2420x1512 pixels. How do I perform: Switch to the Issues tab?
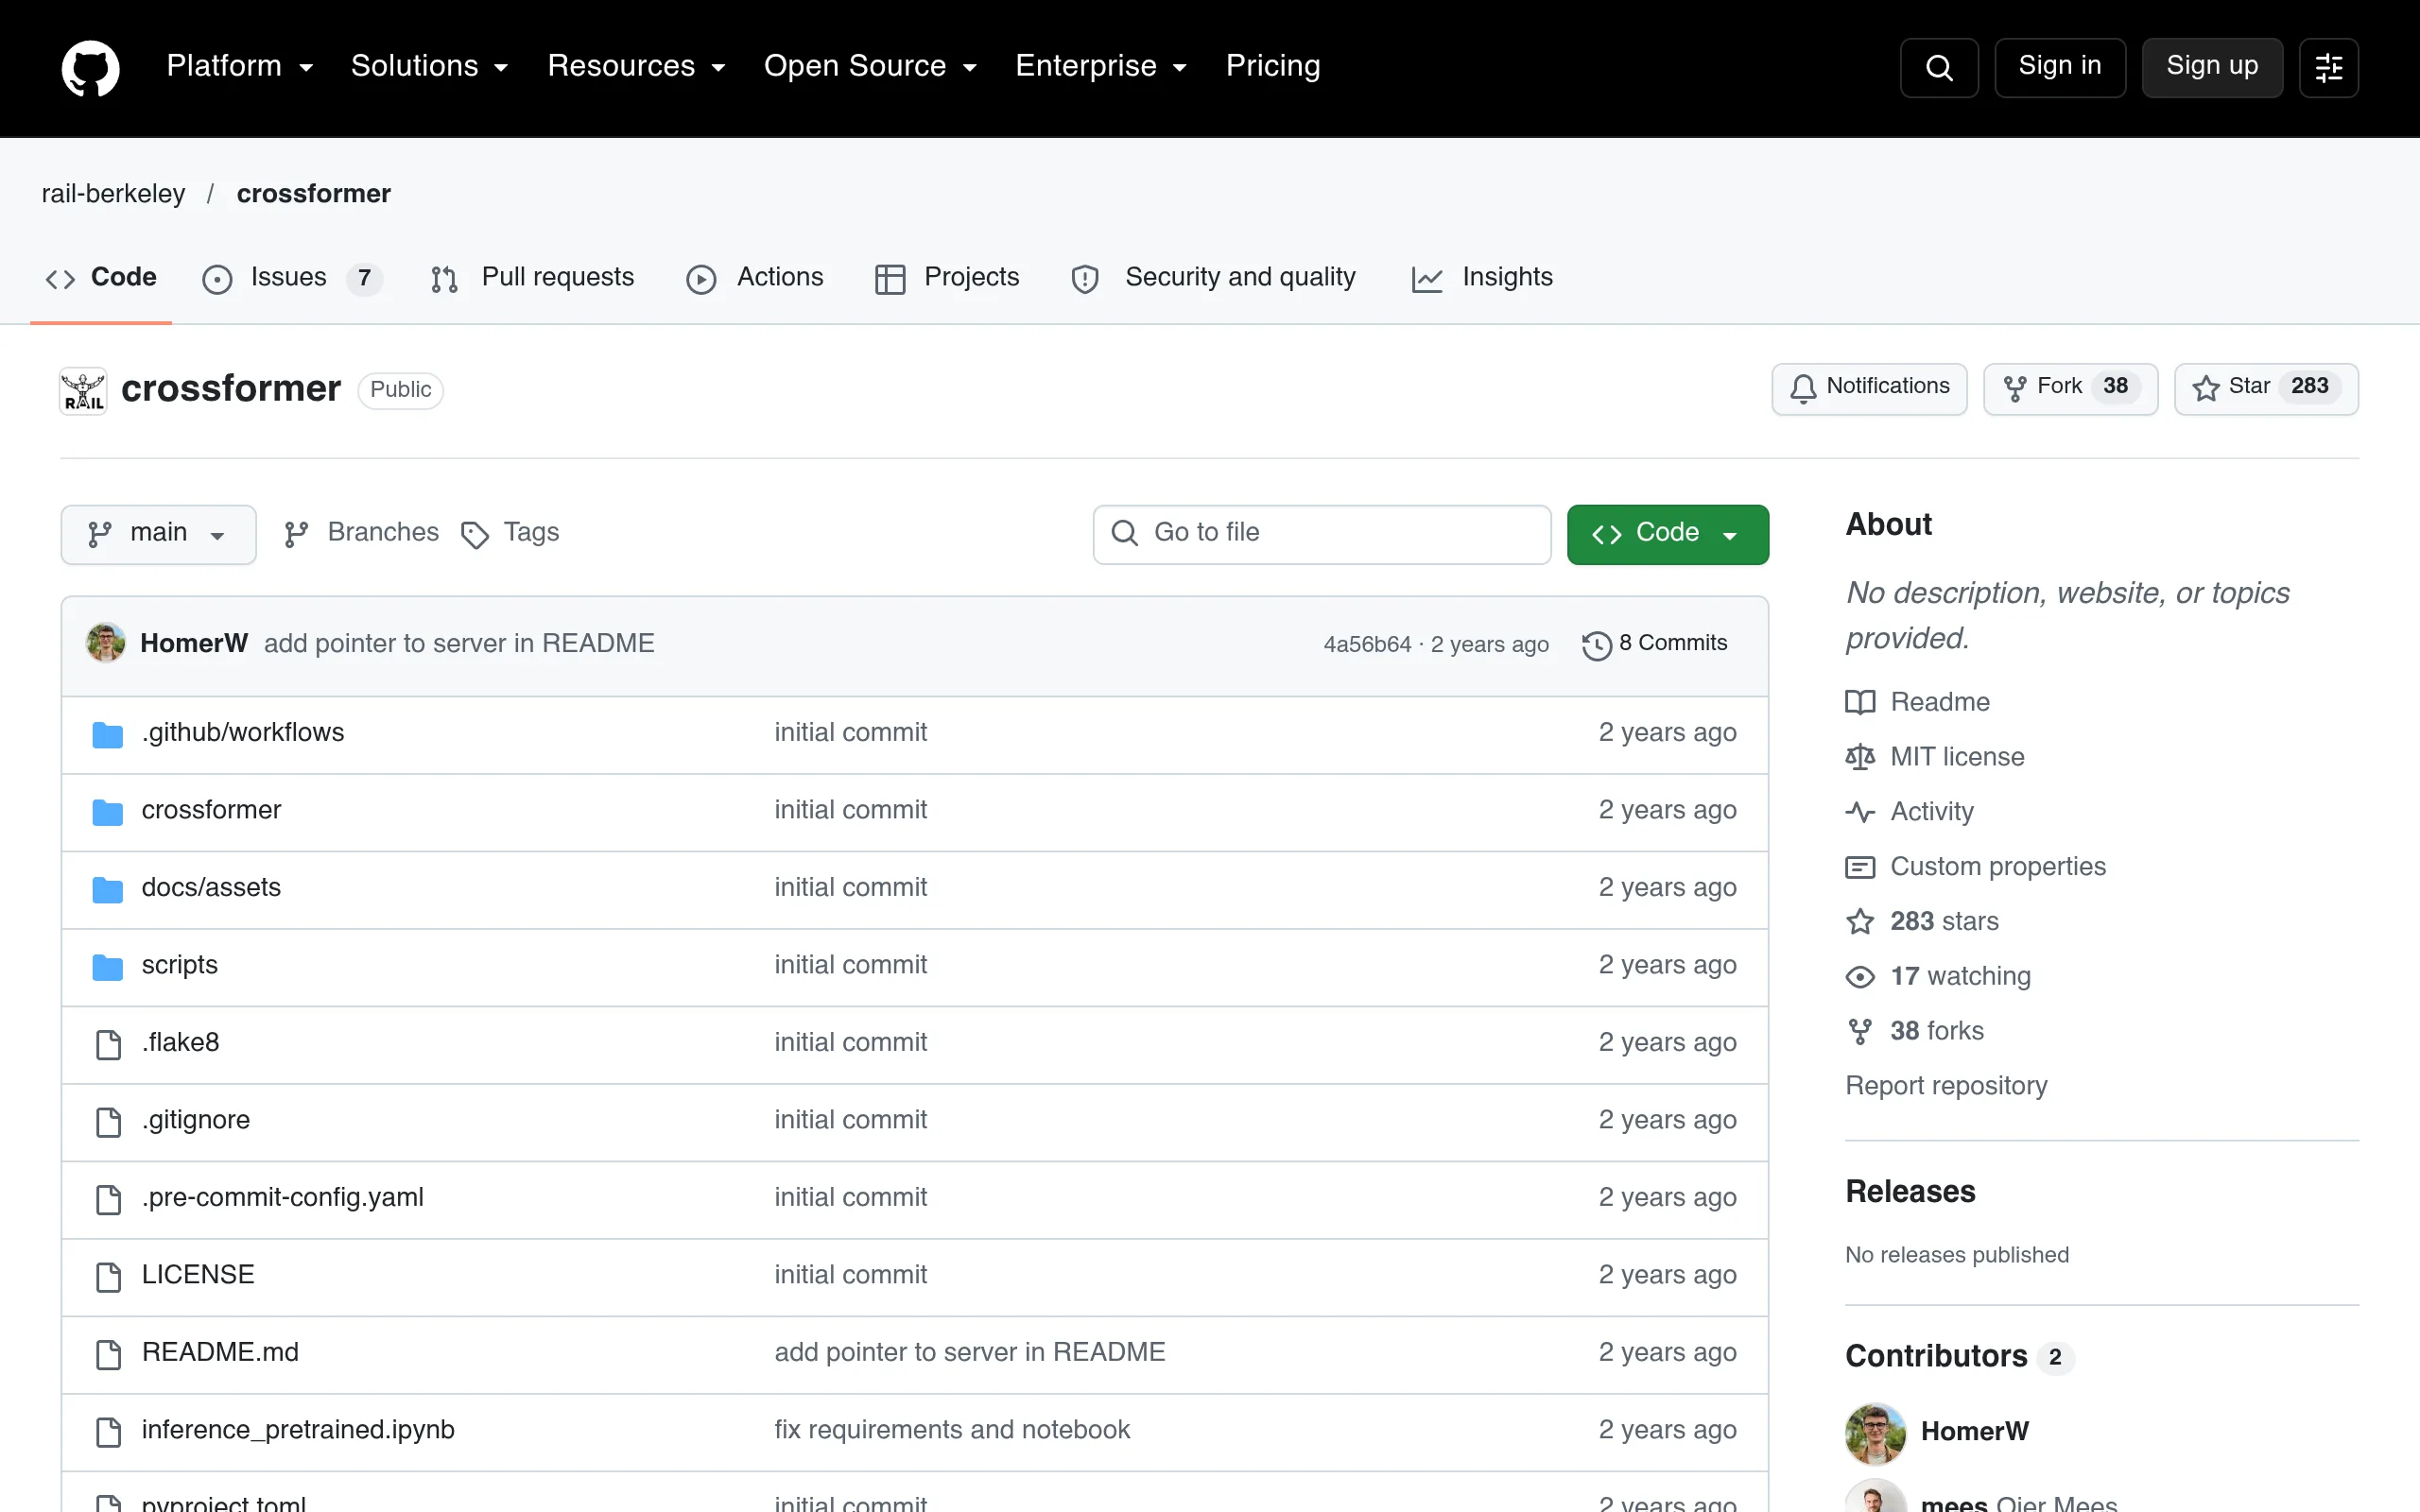click(x=291, y=278)
